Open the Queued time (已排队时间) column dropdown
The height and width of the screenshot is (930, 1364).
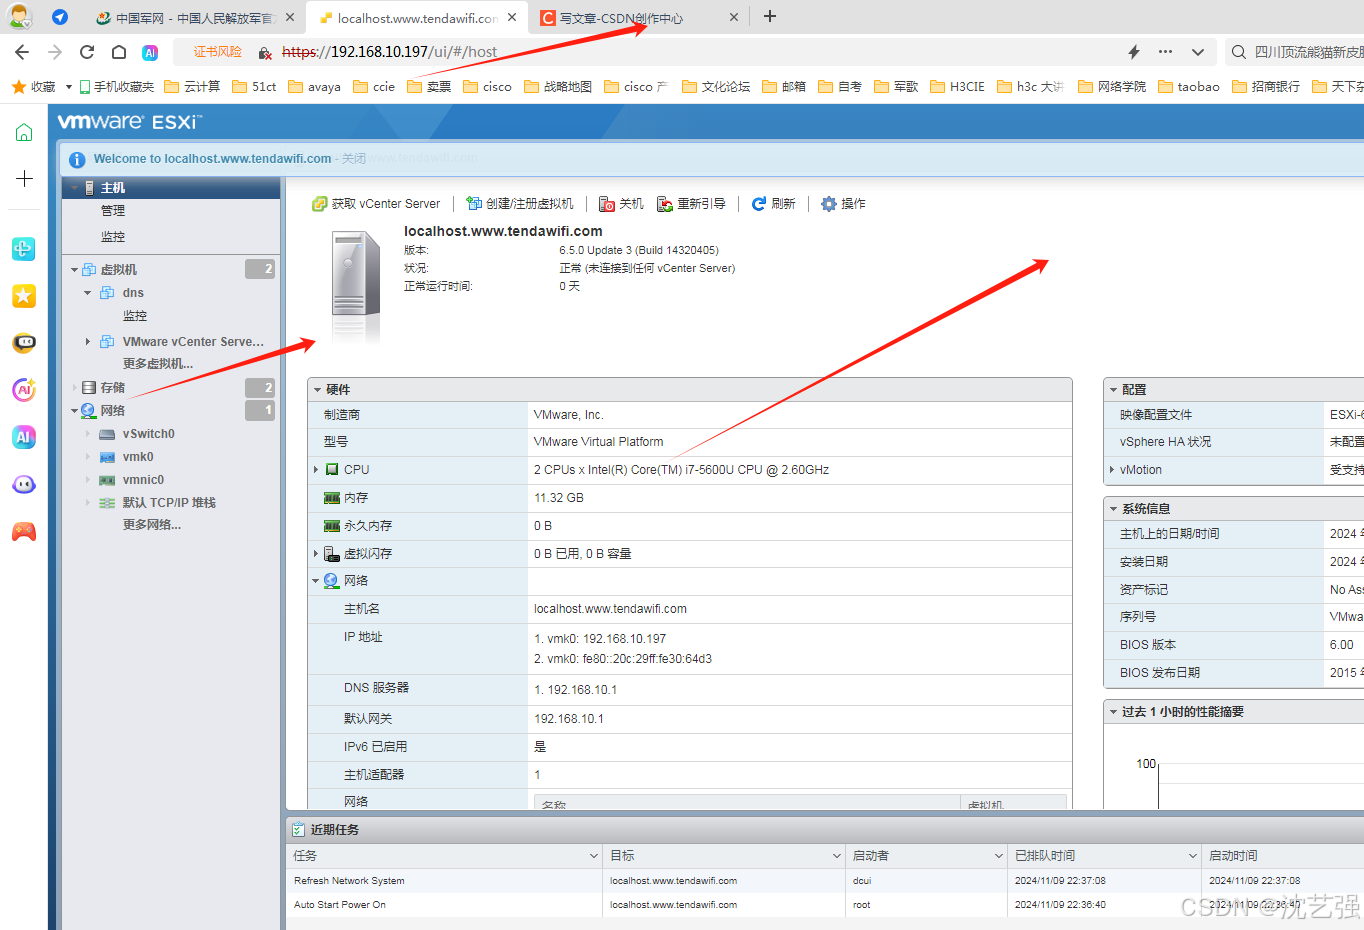click(x=1192, y=856)
